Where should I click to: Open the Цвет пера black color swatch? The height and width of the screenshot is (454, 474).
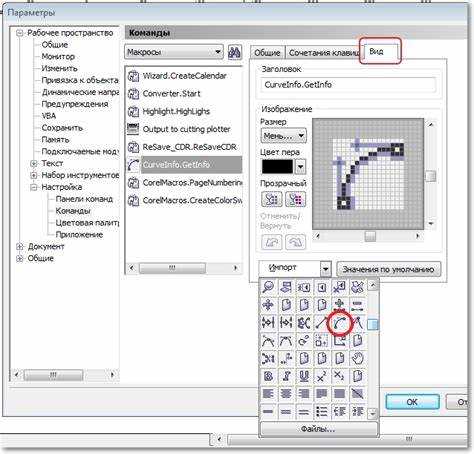pos(277,166)
